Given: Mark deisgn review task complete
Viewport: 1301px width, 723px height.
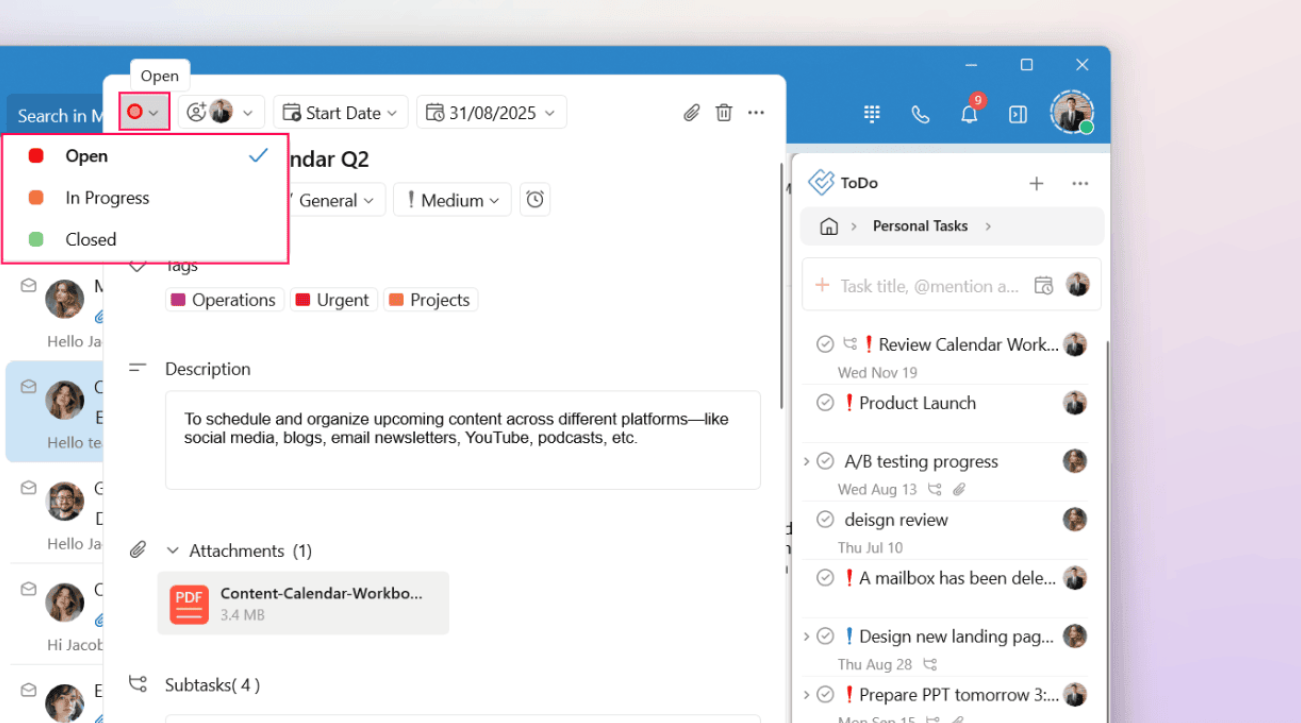Looking at the screenshot, I should pos(825,520).
